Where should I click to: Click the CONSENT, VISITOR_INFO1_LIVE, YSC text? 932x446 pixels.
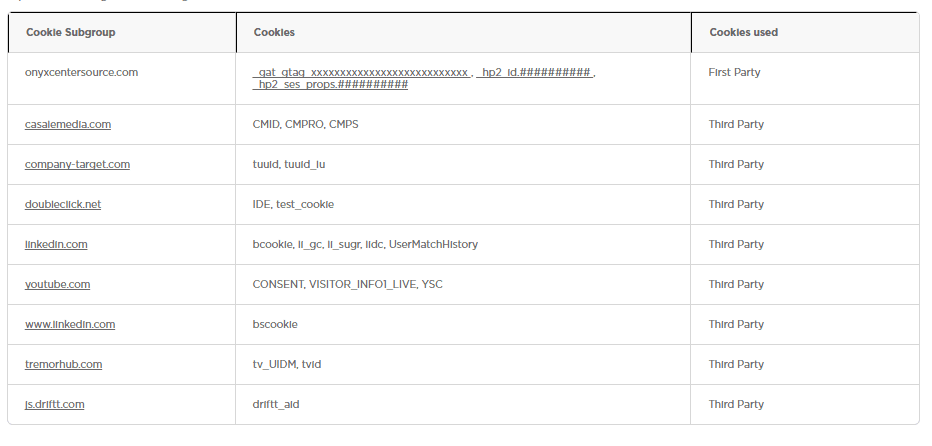click(347, 285)
